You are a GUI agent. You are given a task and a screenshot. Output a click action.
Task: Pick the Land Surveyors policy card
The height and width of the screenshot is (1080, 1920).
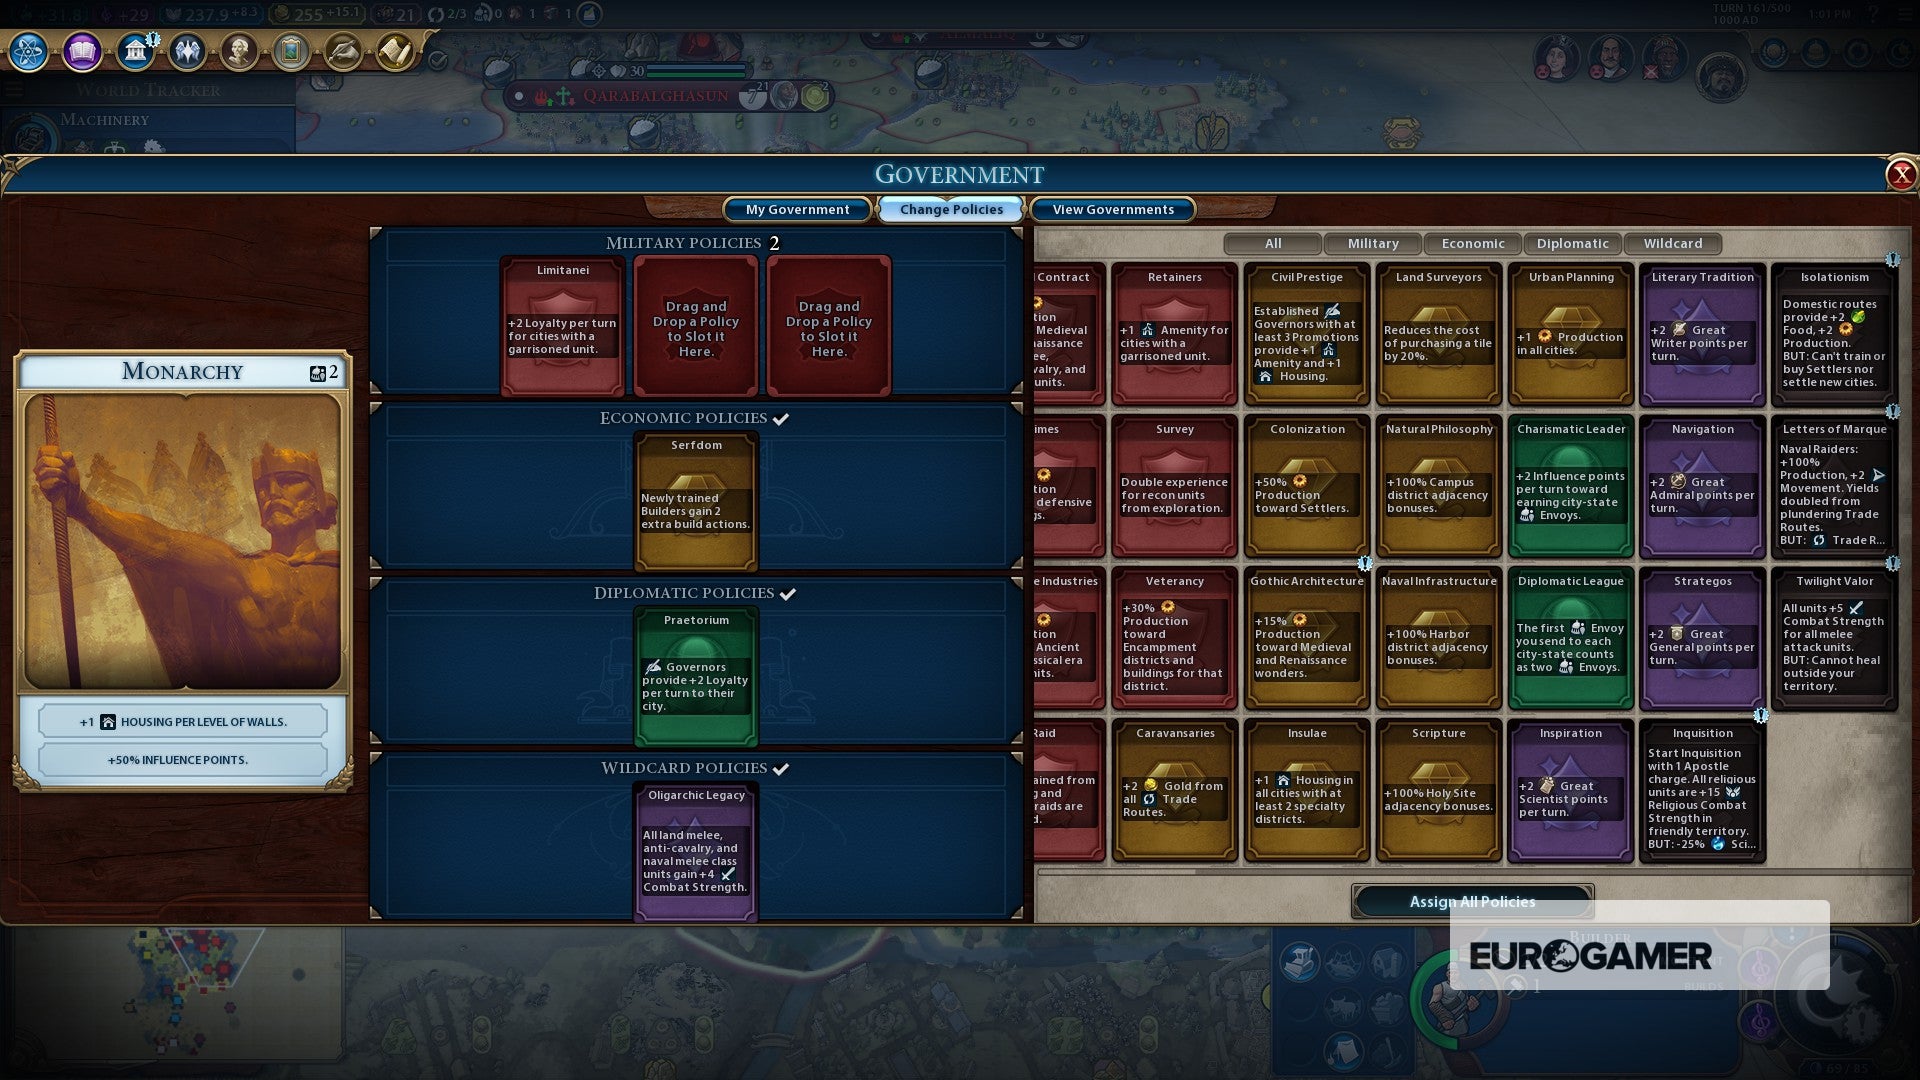tap(1438, 334)
